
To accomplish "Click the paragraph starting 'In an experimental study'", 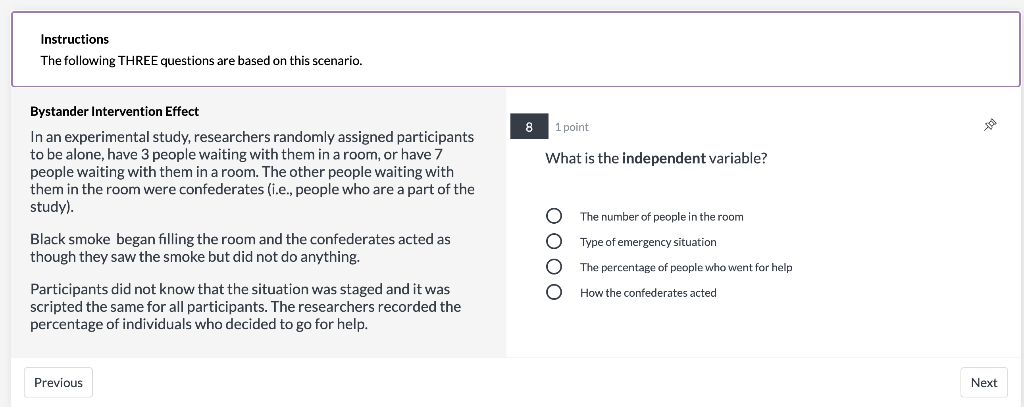I will coord(252,172).
